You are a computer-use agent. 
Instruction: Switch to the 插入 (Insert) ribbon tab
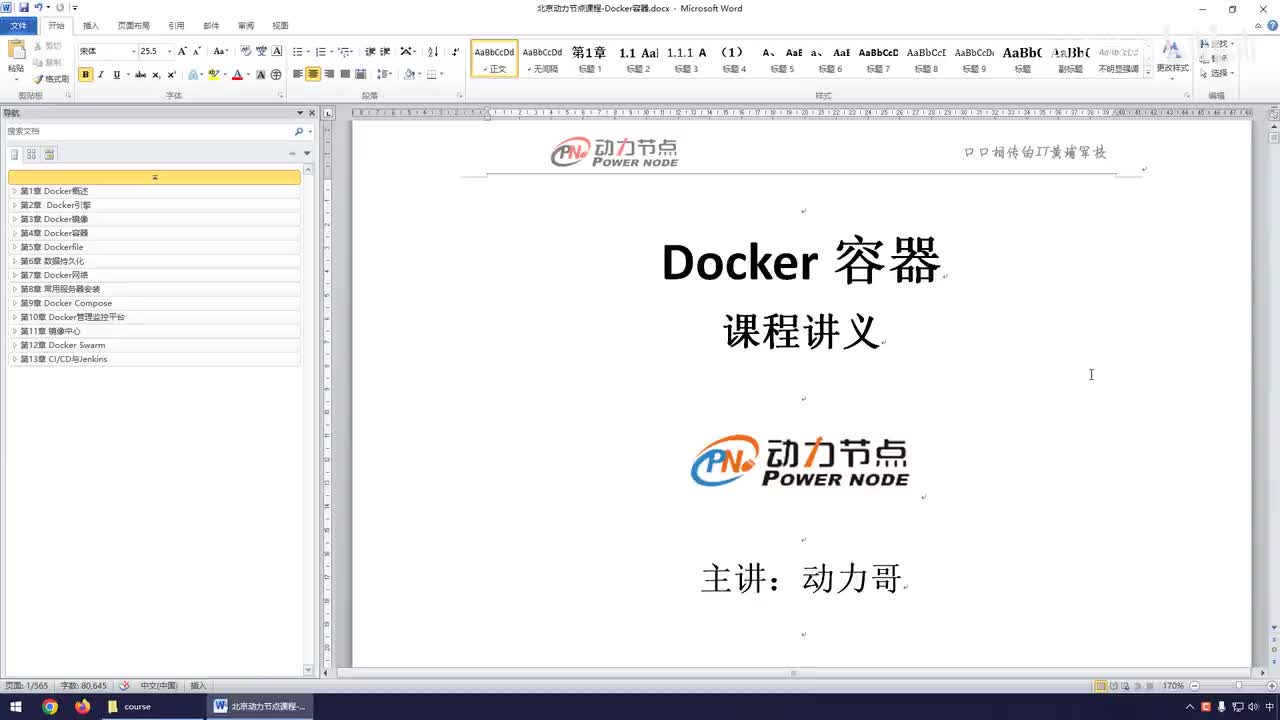tap(91, 26)
